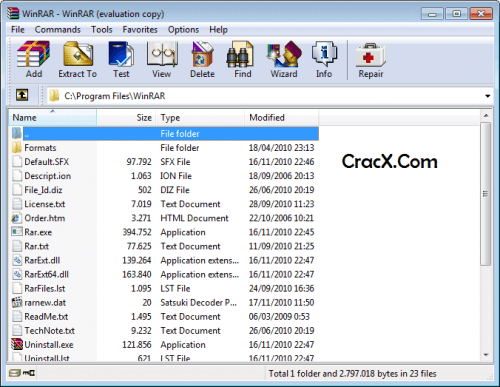This screenshot has width=500, height=387.
Task: Click the '18/04/2010 23:13' modified date
Action: [281, 147]
